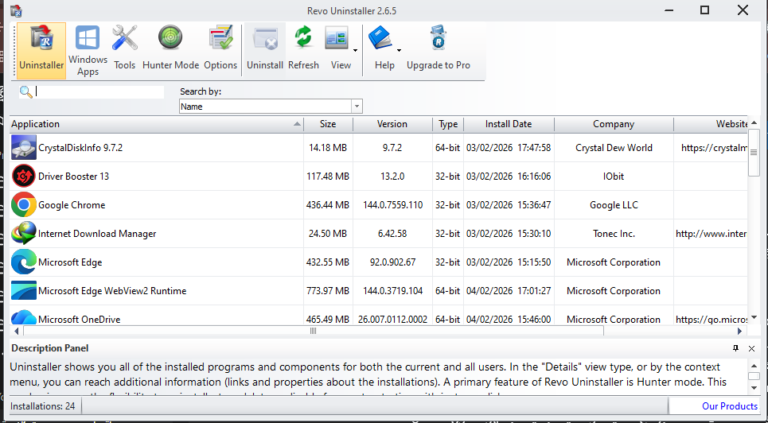Screen dimensions: 768x423
Task: Open the Uninstaller toolbar section
Action: (41, 50)
